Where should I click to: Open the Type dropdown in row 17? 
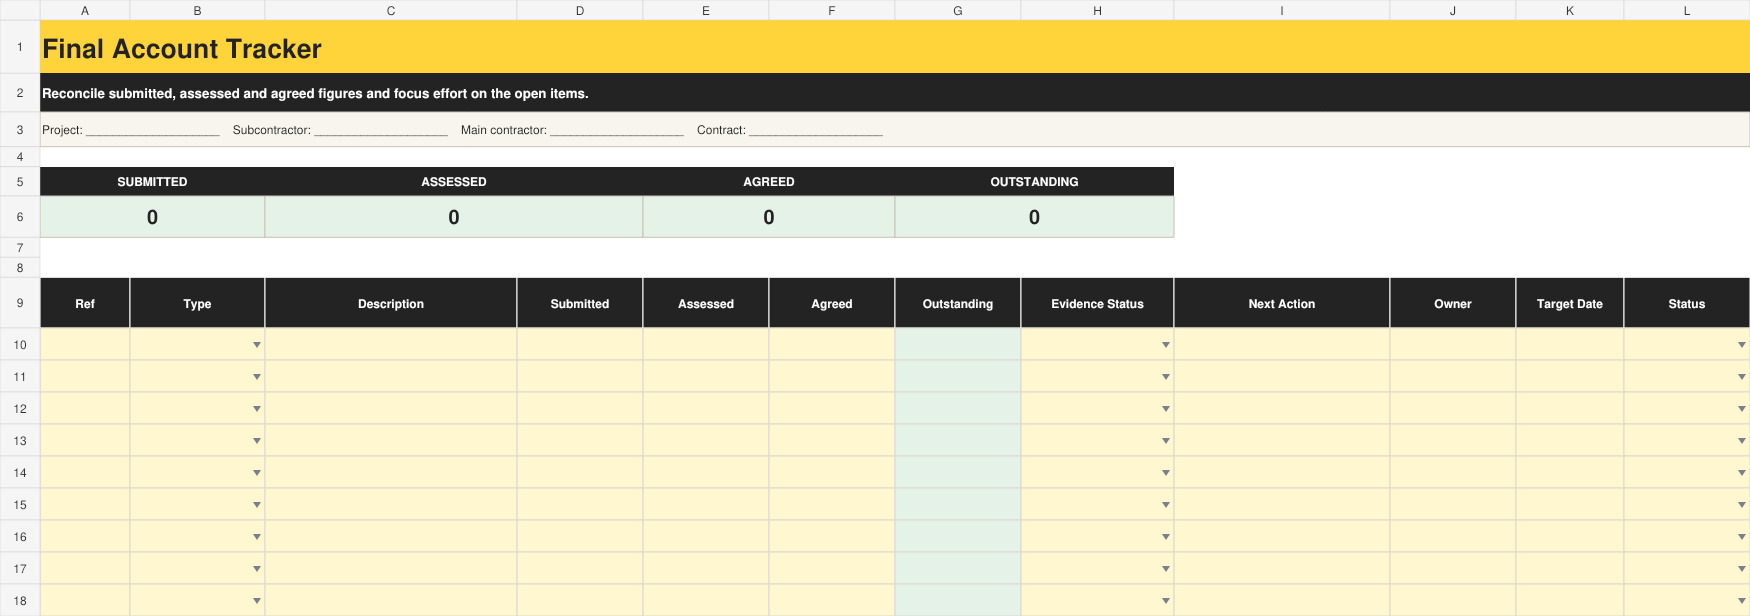coord(257,569)
